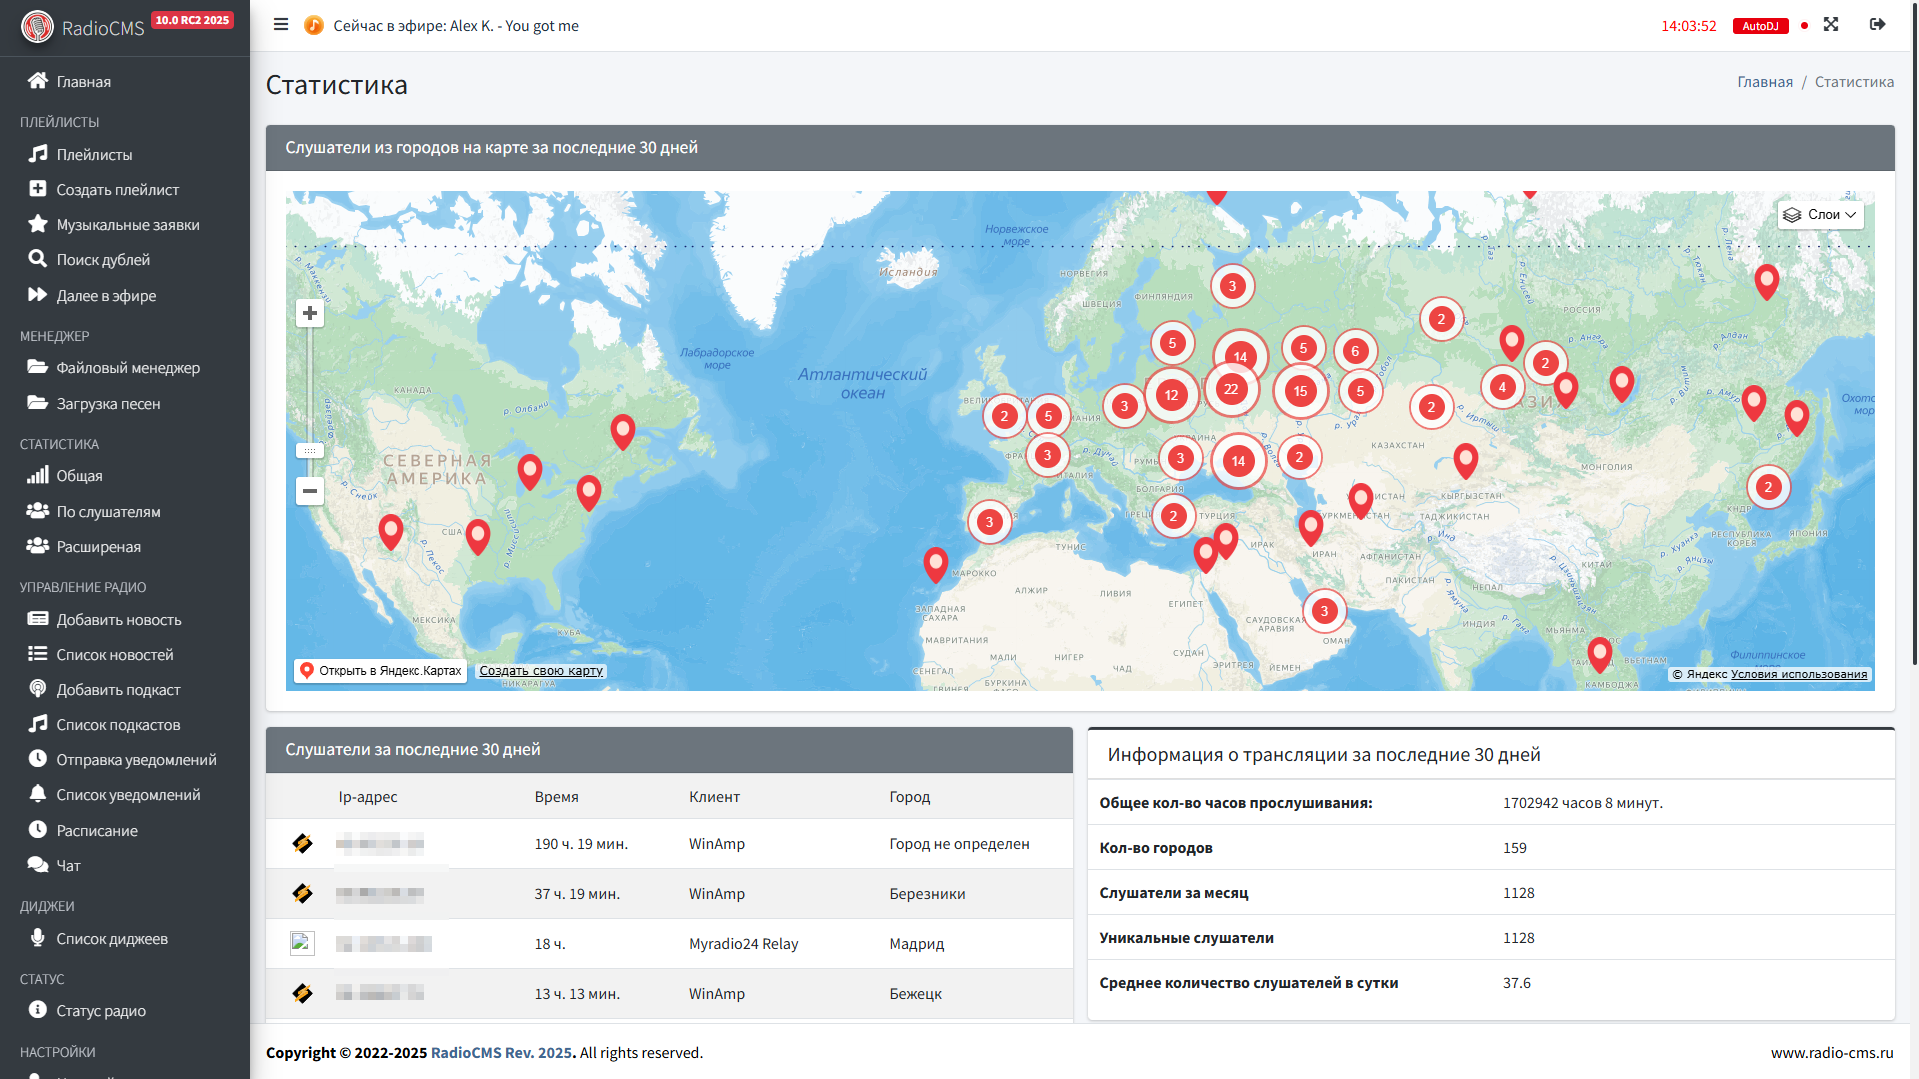Click the Чат speech bubbles icon
Screen dimensions: 1919x1079
click(x=38, y=865)
